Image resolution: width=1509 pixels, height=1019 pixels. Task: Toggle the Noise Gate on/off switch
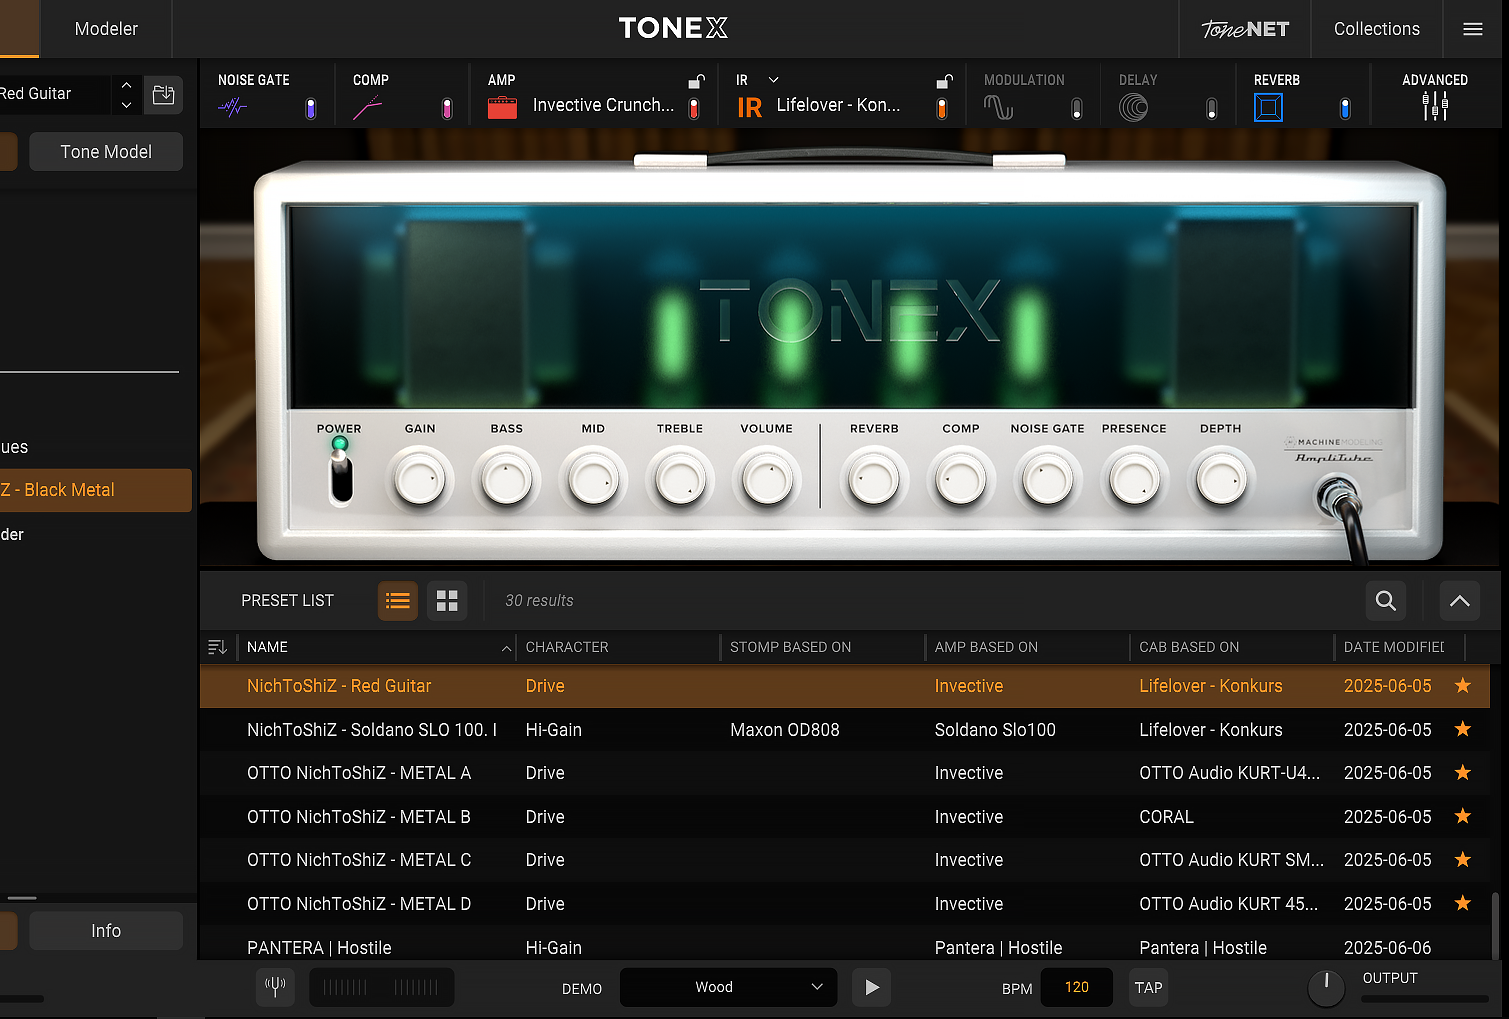tap(311, 109)
